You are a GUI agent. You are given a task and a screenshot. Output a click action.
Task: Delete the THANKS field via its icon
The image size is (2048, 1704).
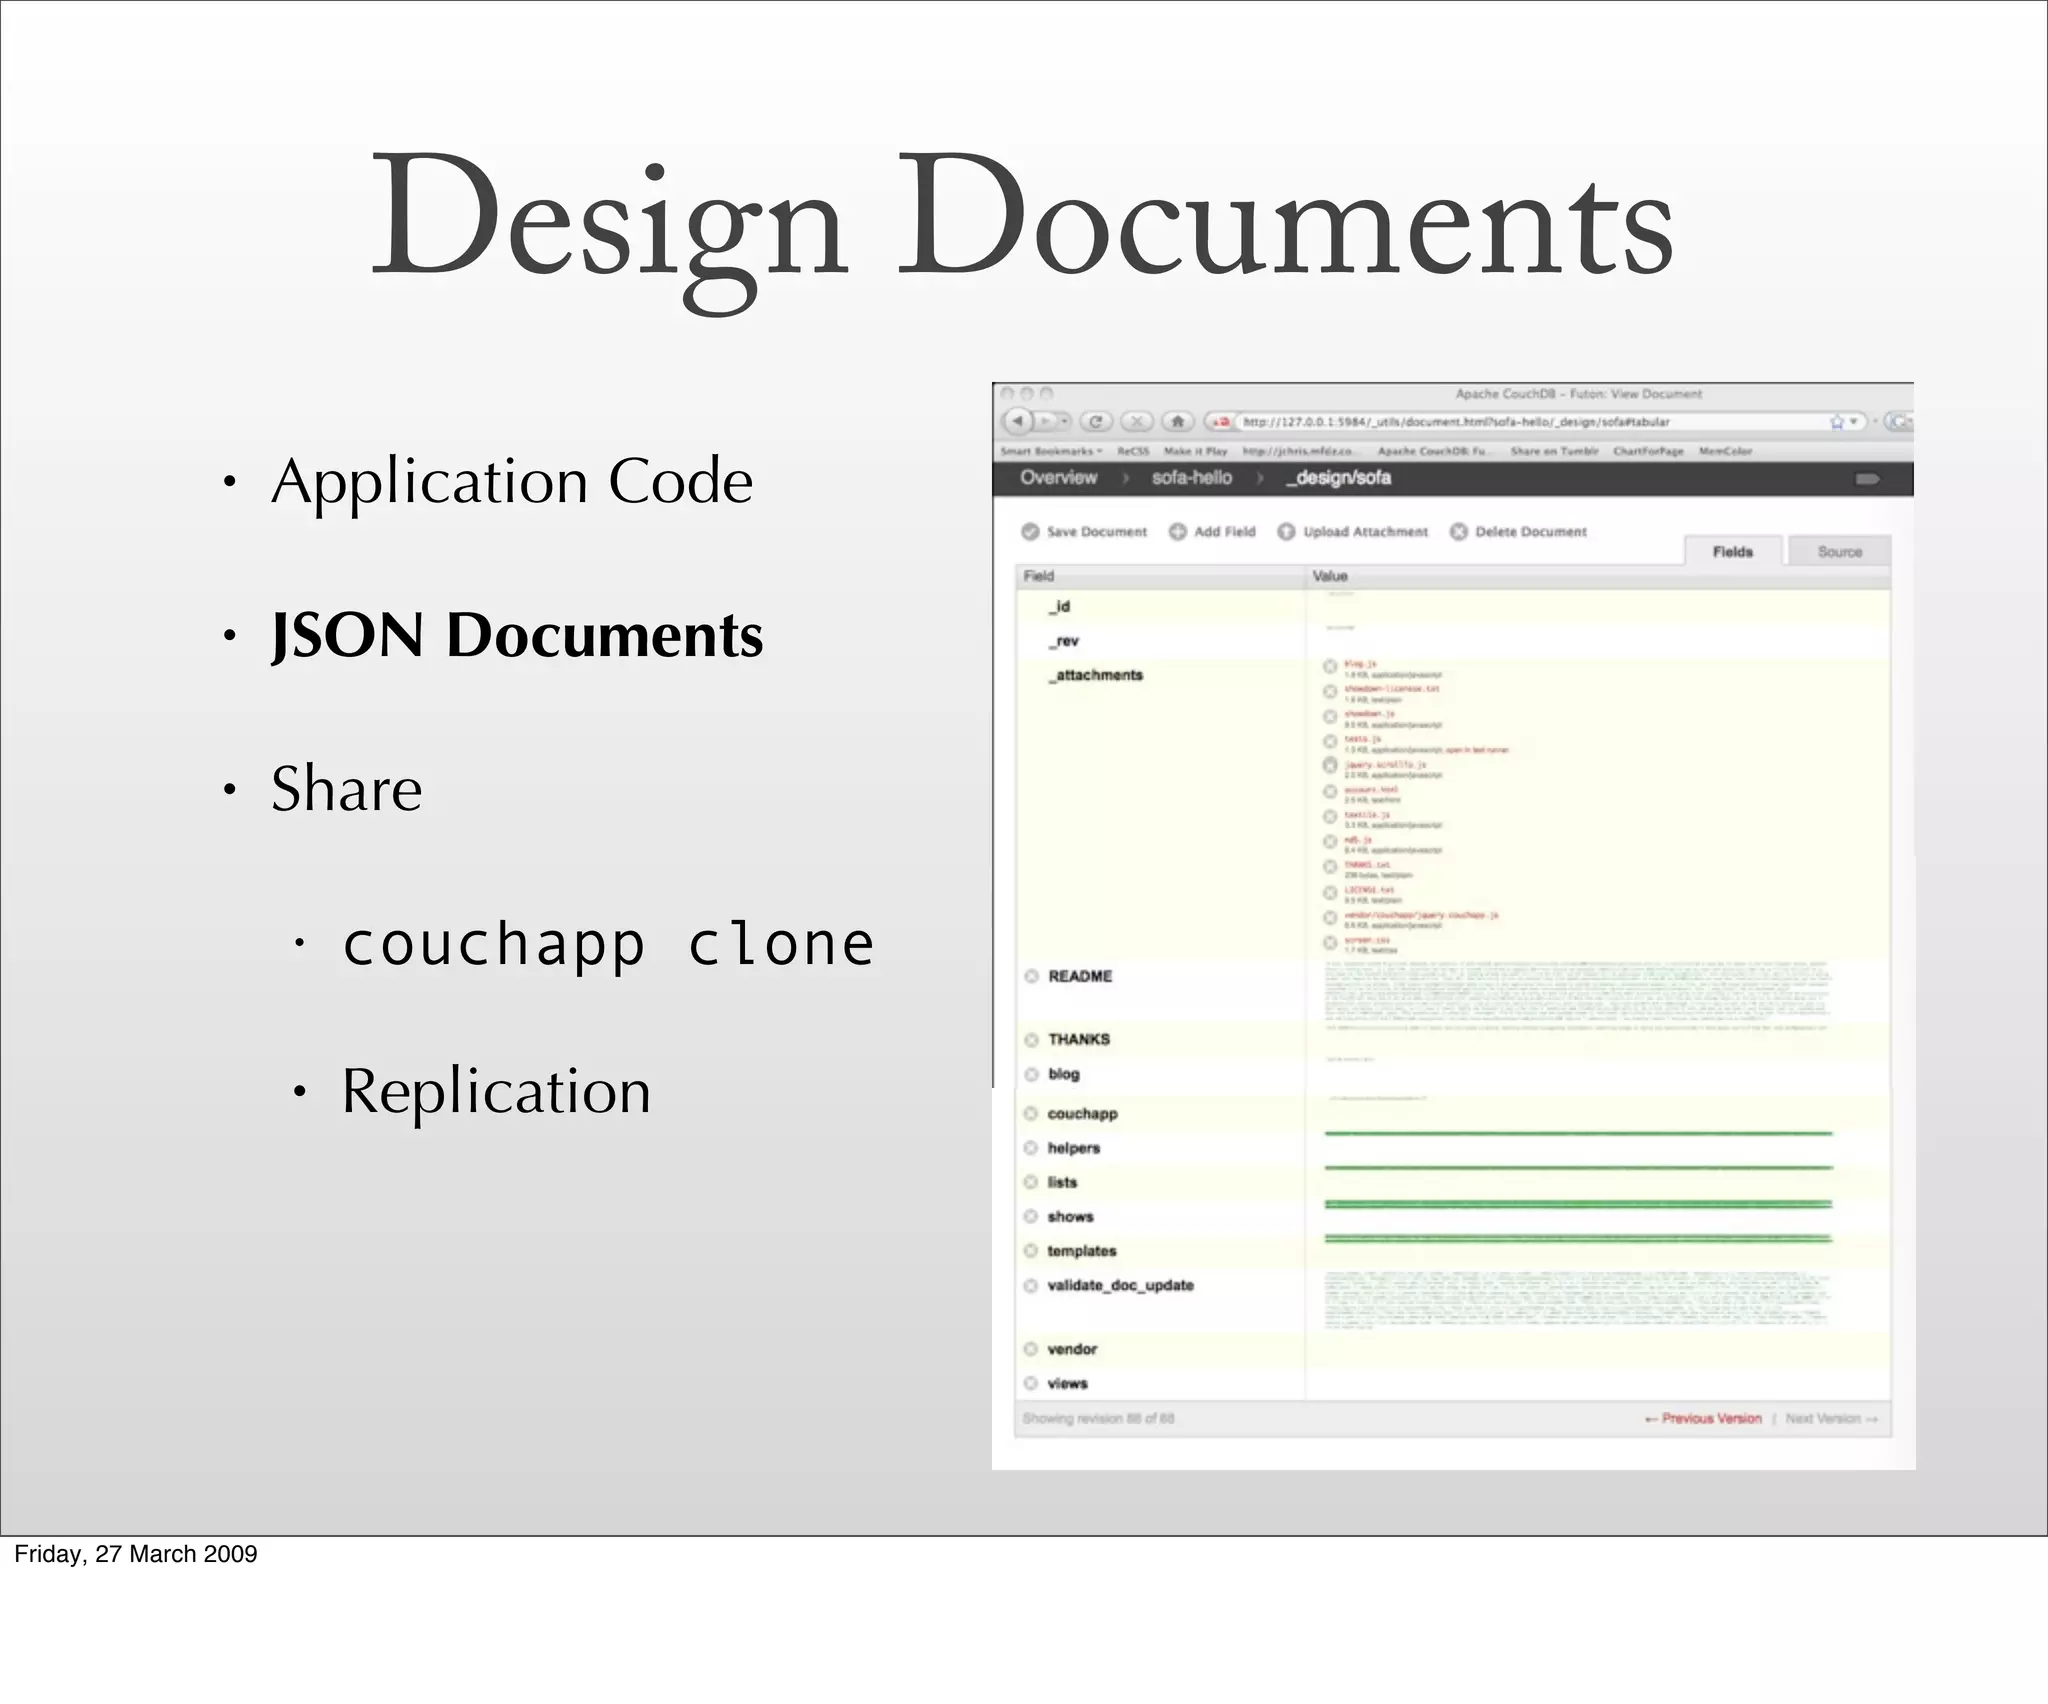[1031, 1040]
